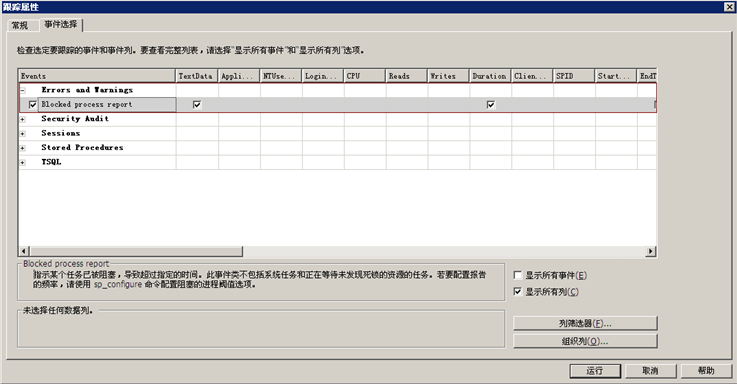
Task: Select the Security Audit row label
Action: 75,119
